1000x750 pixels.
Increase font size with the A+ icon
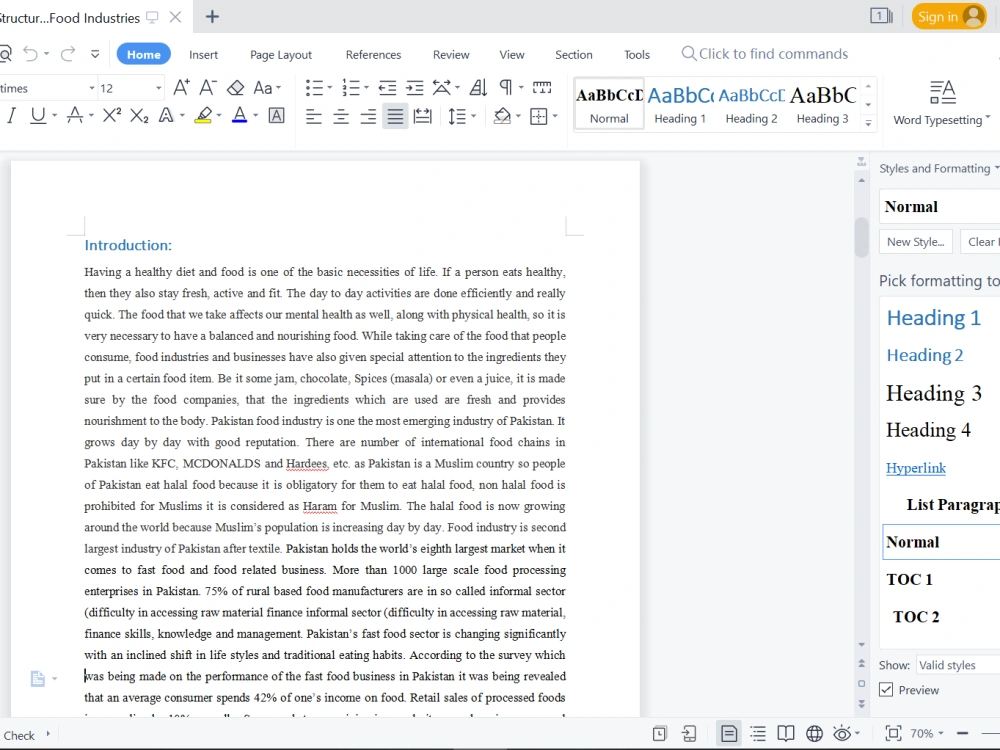(x=181, y=87)
